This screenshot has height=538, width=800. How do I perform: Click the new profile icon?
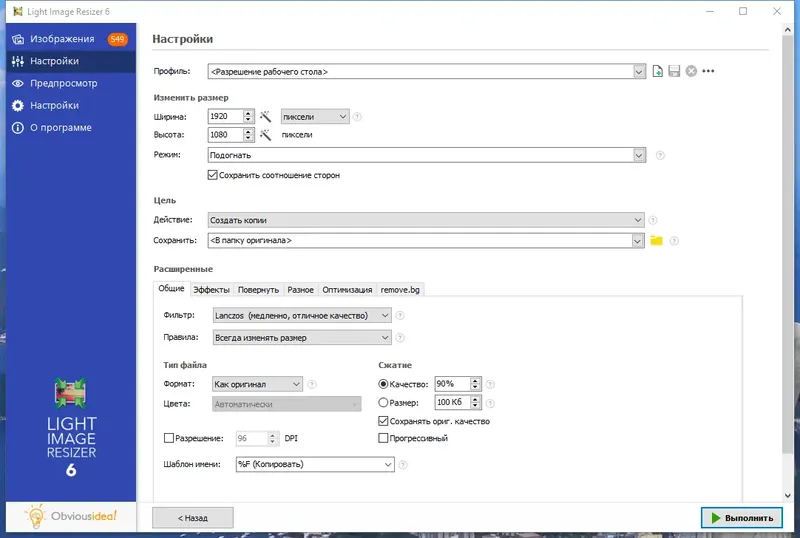point(658,71)
